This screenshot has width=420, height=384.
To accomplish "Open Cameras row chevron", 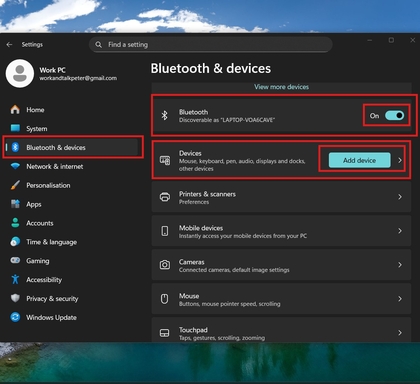I will [x=400, y=265].
